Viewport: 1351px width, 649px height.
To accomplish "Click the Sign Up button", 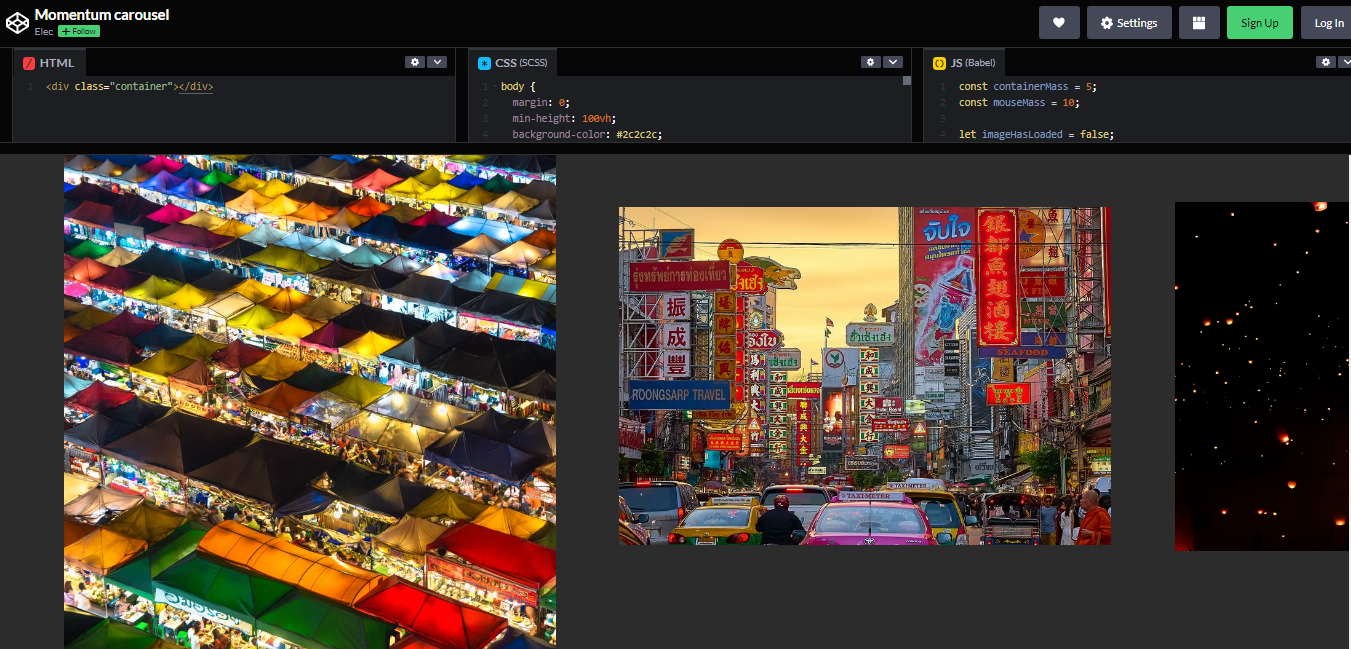I will [1259, 22].
